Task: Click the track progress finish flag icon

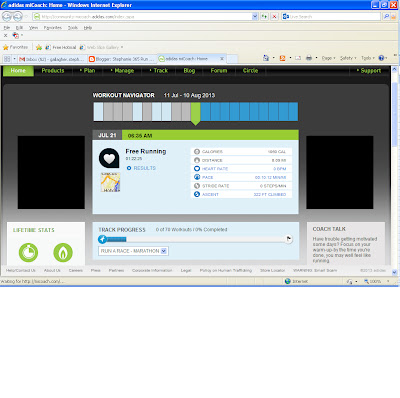Action: point(289,239)
